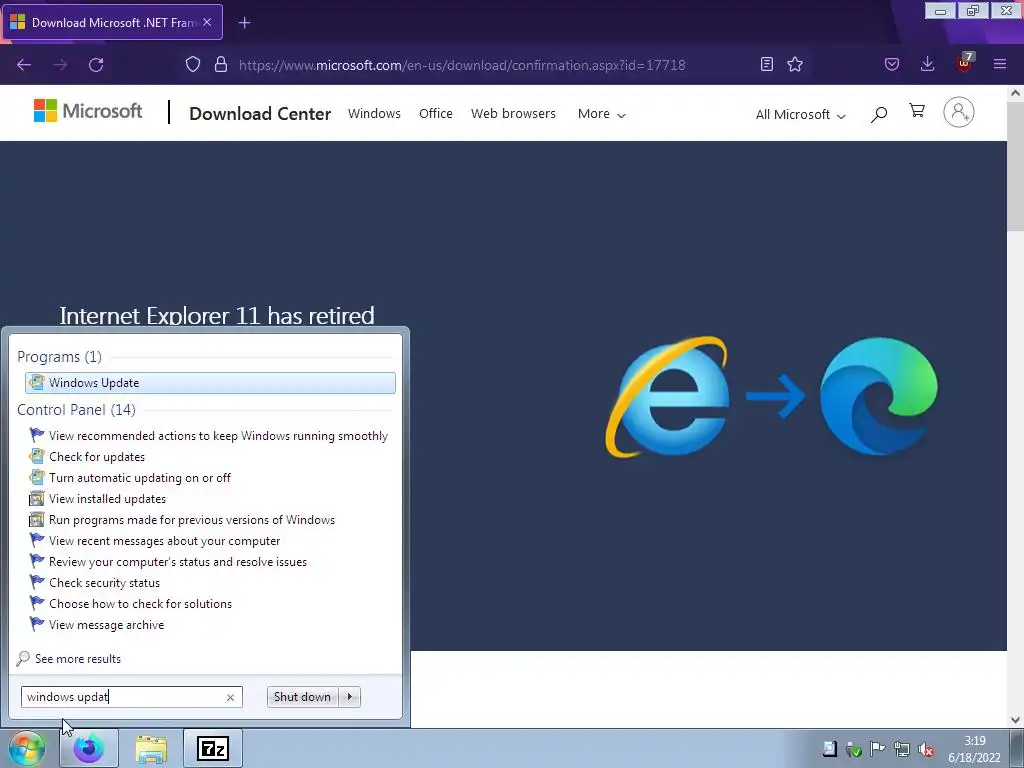Close the Download Microsoft .NET tab
This screenshot has width=1024, height=768.
[207, 22]
